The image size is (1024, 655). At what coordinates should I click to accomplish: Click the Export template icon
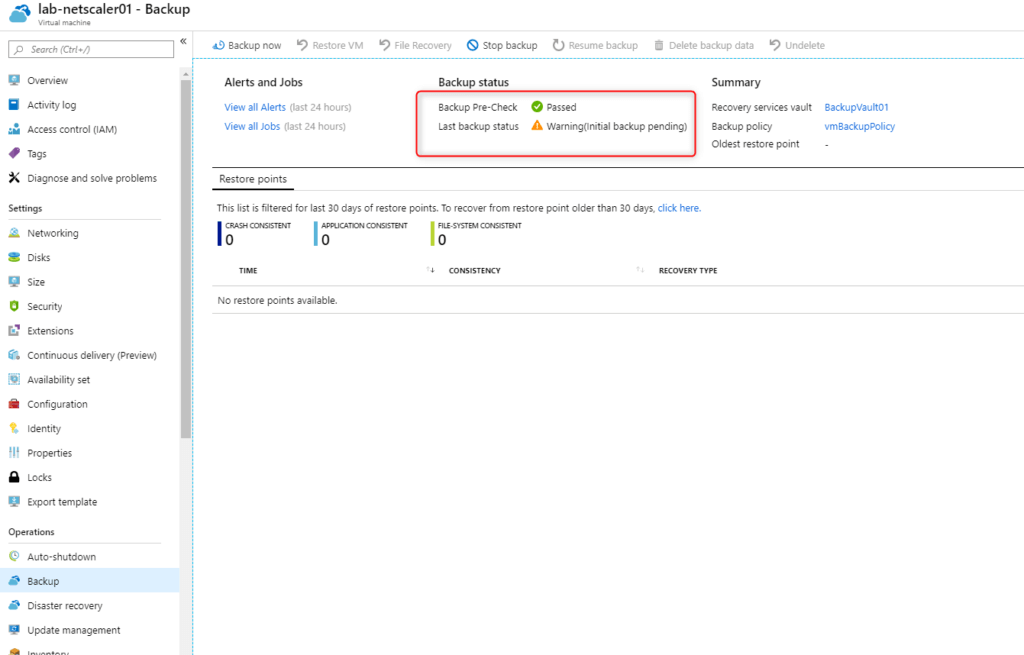(14, 502)
